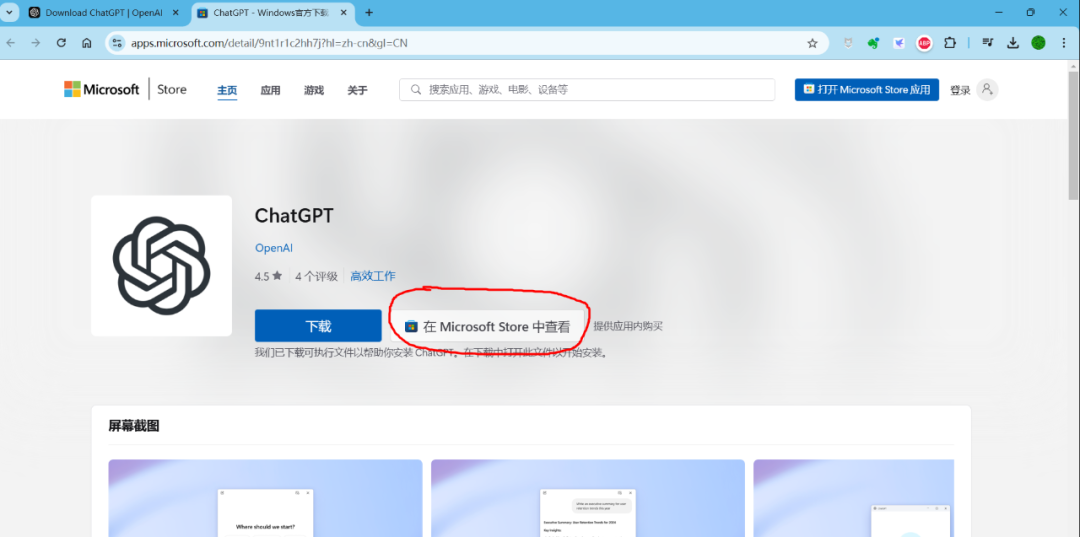Bookmark this page with the star icon
The height and width of the screenshot is (537, 1080).
[812, 43]
